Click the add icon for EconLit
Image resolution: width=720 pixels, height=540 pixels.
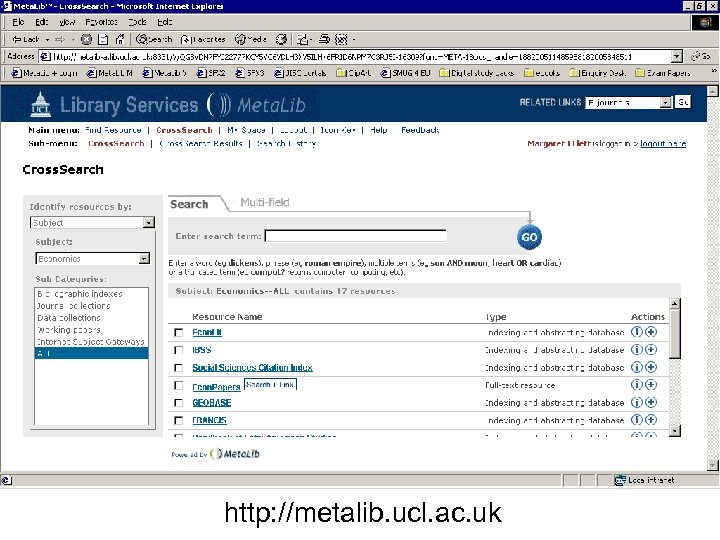pyautogui.click(x=651, y=332)
